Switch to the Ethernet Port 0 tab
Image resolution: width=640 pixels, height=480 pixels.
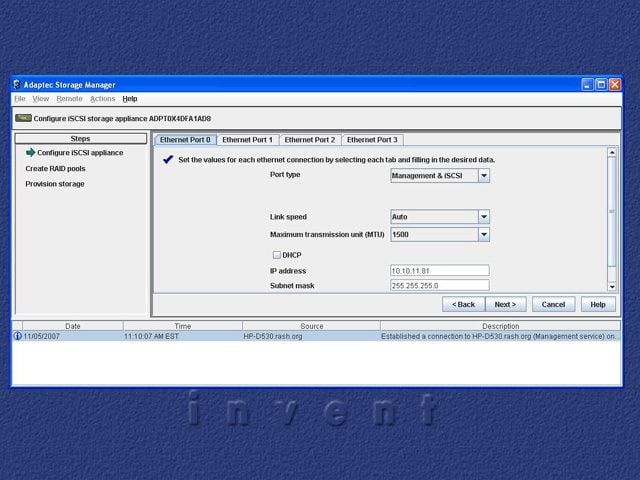[185, 140]
